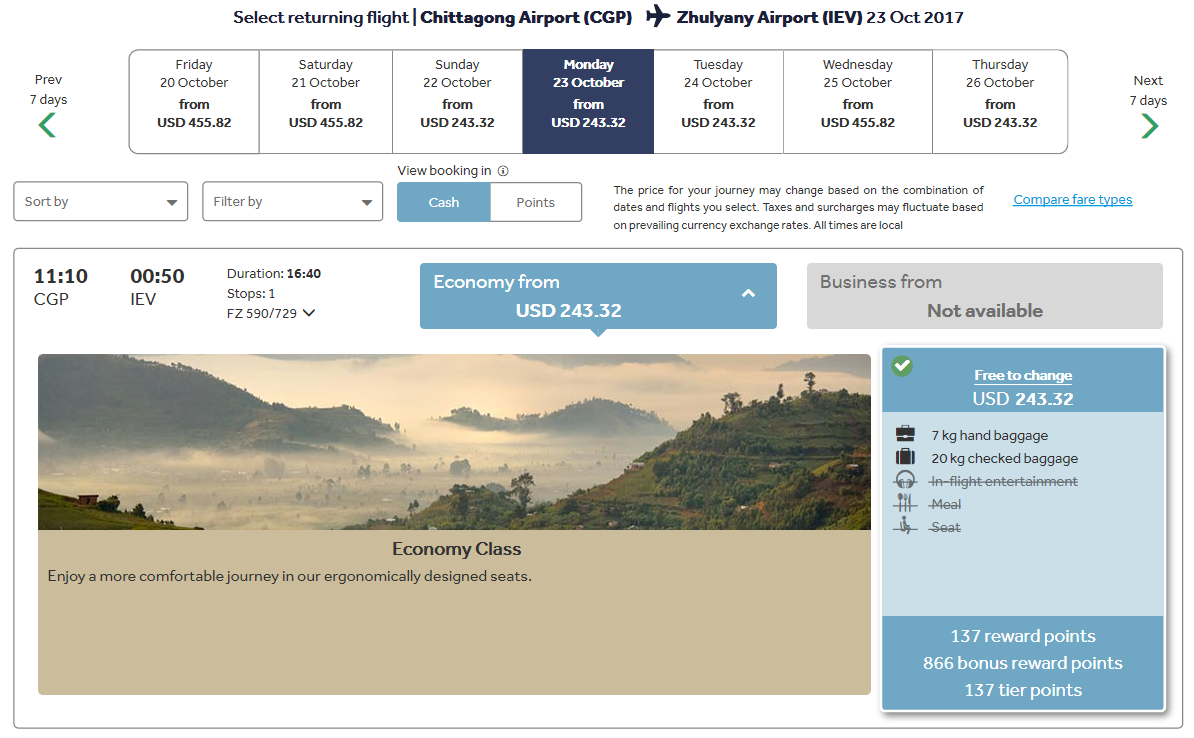Click the 7 kg hand baggage text
Viewport: 1194px width, 738px height.
989,436
